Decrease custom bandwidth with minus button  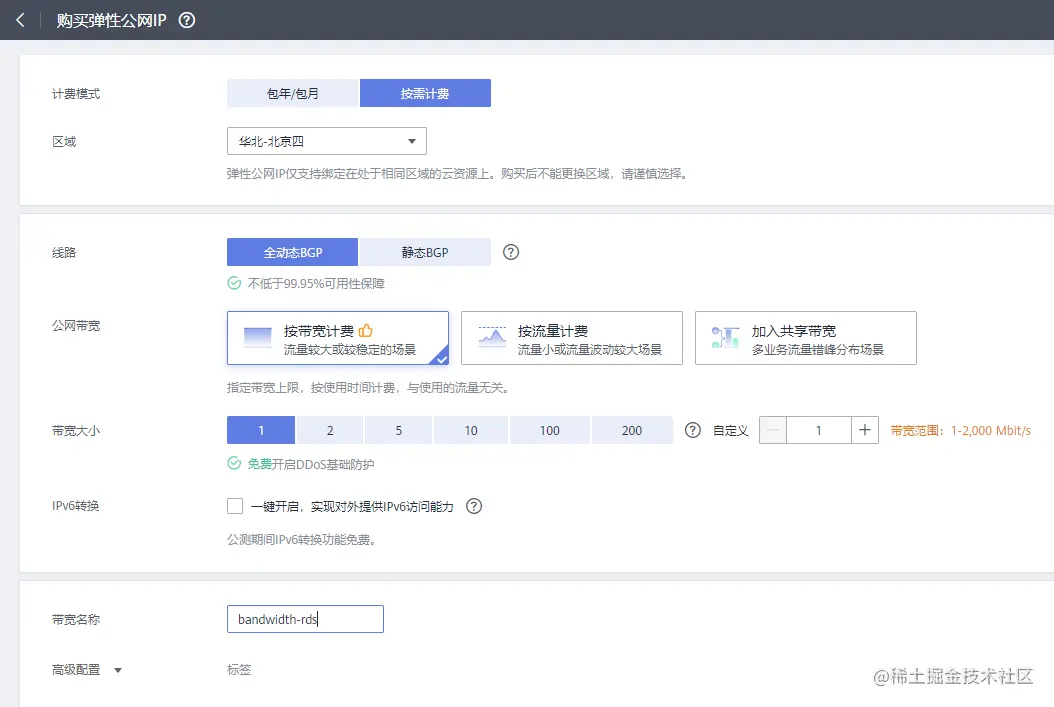(x=773, y=430)
